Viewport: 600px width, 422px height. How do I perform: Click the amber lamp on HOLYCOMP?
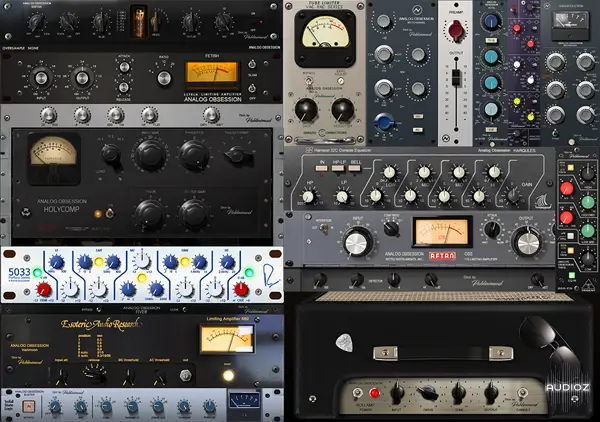[x=98, y=213]
